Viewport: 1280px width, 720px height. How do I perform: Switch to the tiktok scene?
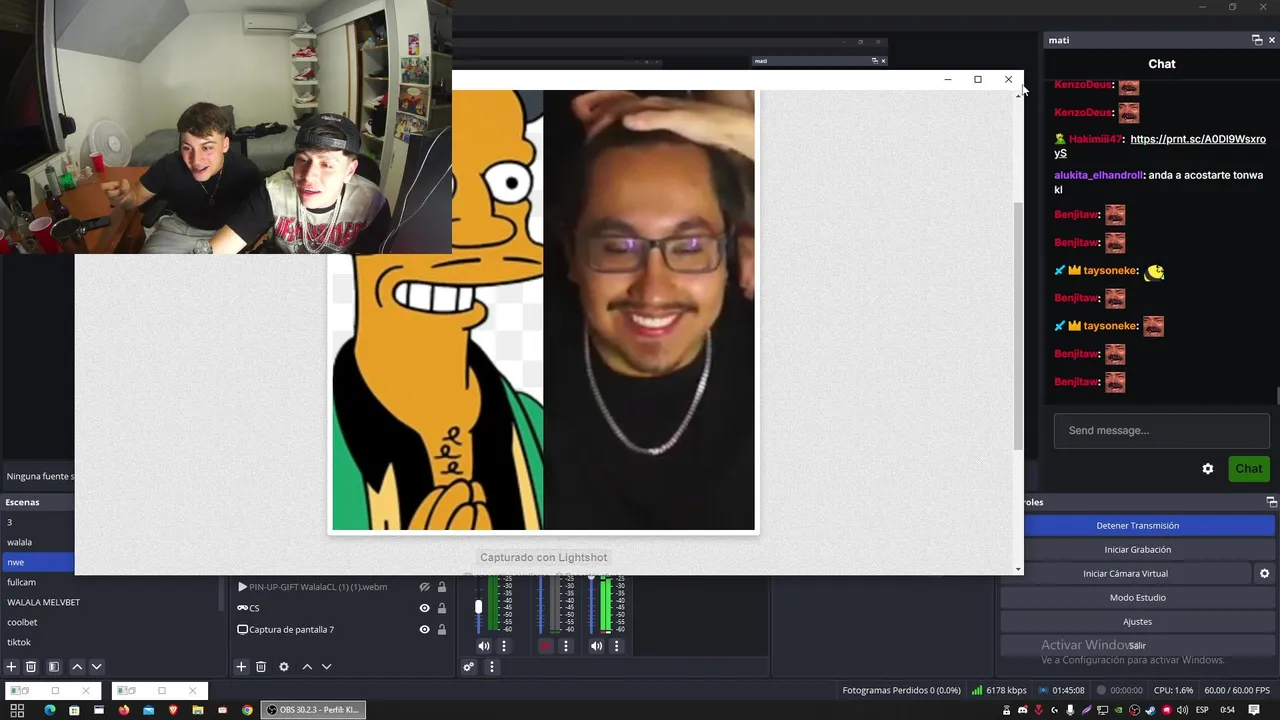[110, 642]
